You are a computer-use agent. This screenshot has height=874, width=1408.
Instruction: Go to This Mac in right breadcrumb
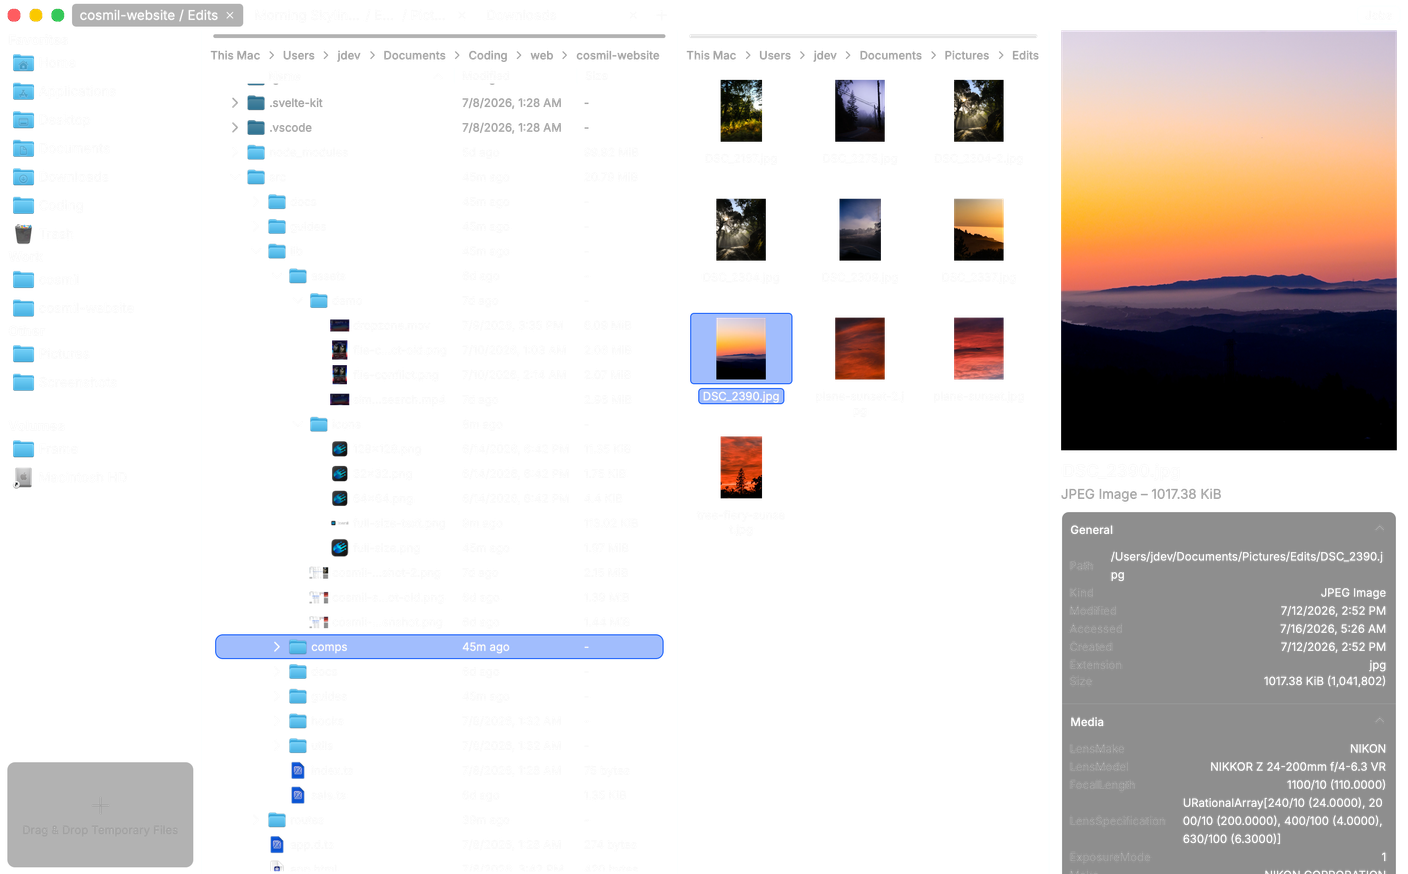click(711, 55)
